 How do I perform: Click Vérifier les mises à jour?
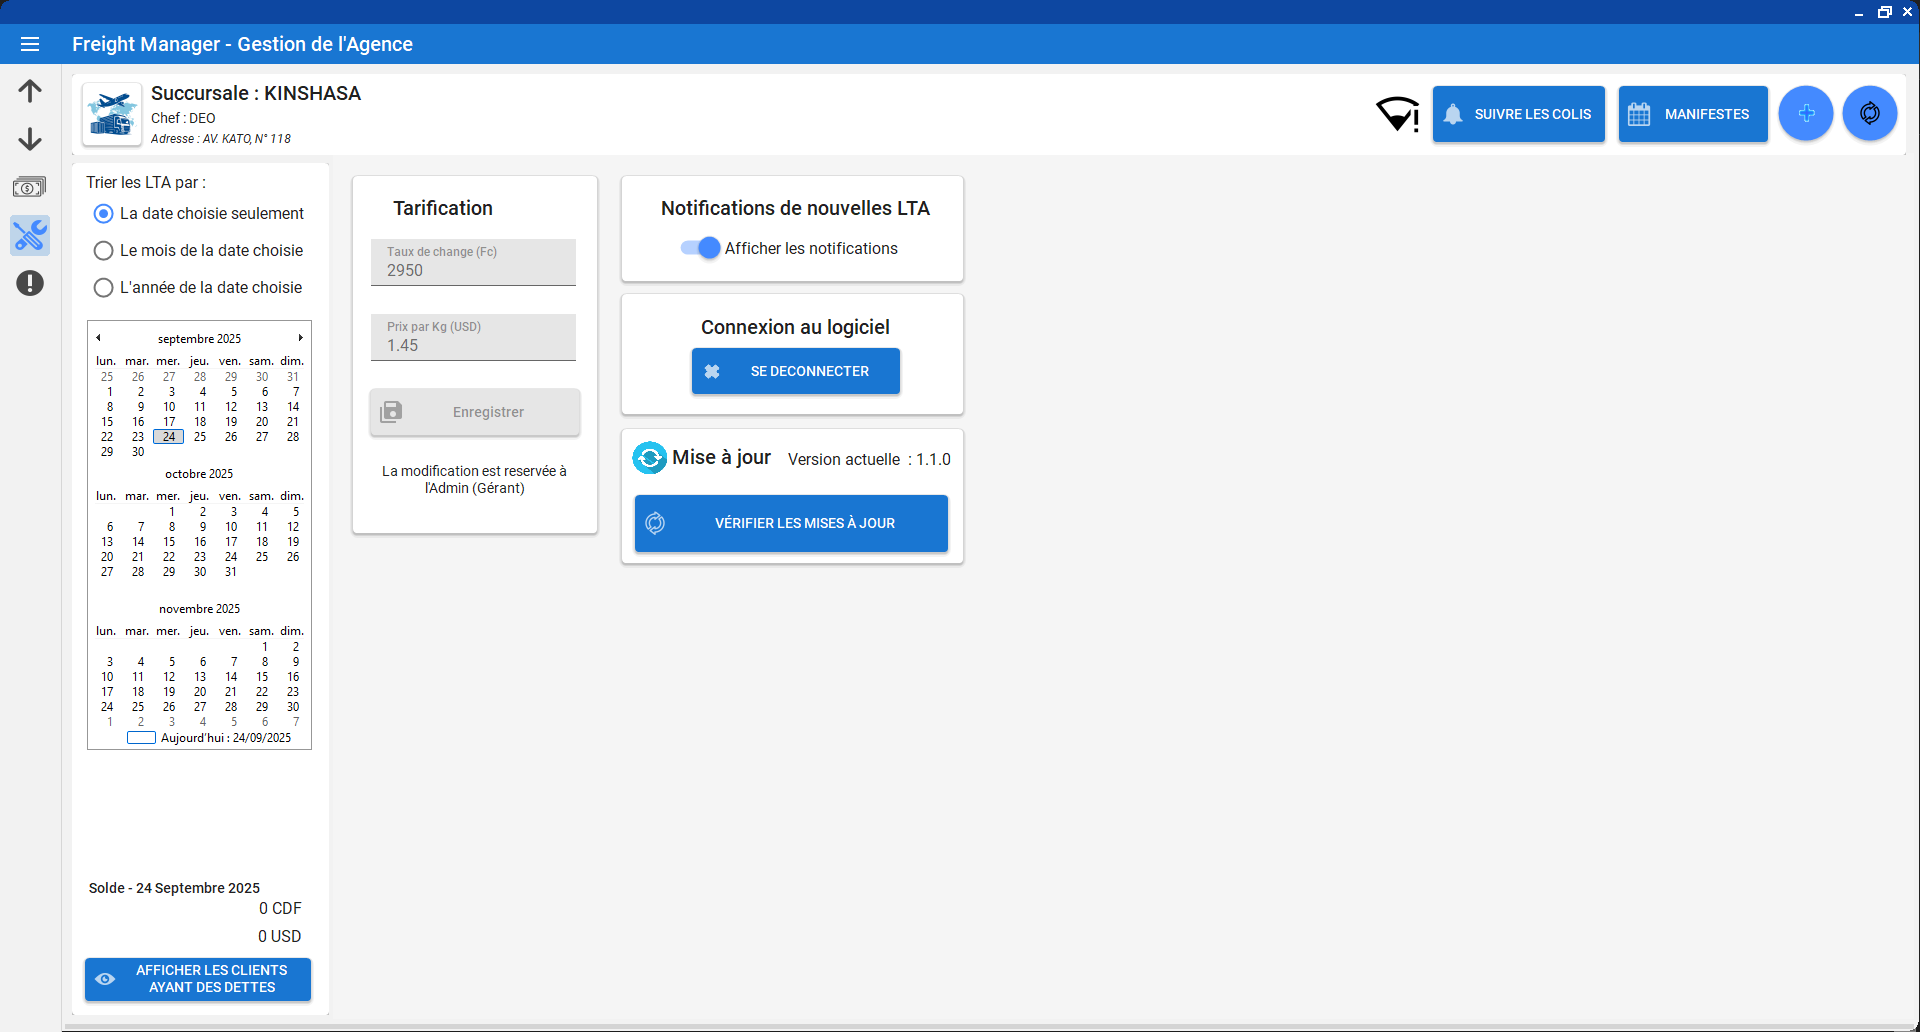791,523
